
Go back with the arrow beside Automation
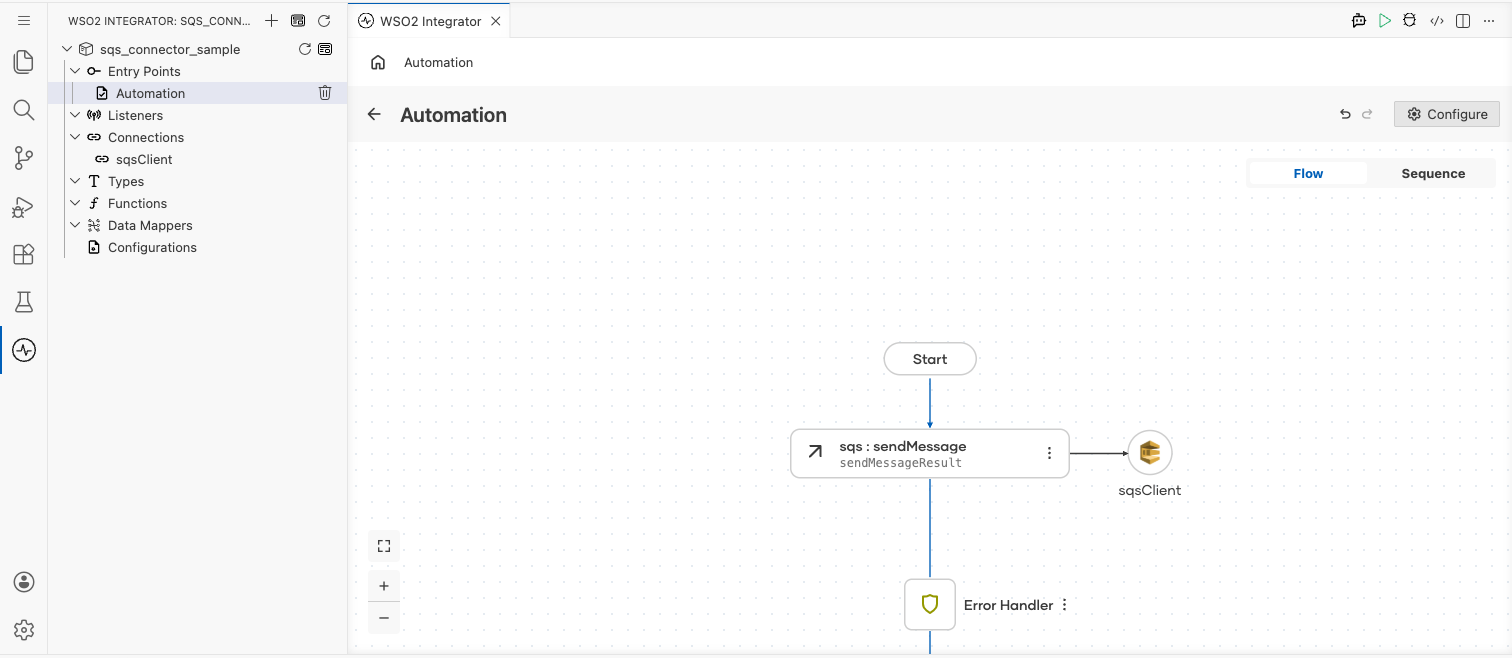click(x=374, y=114)
